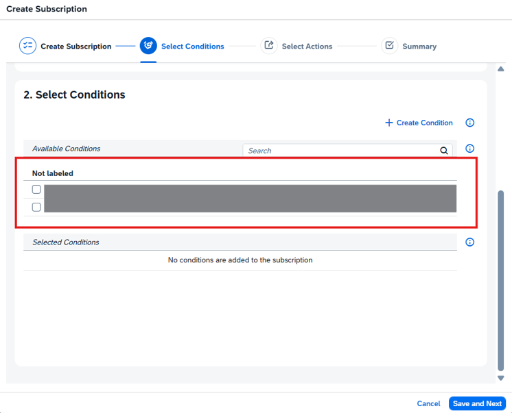
Task: Click the scrollbar down arrow
Action: click(501, 378)
